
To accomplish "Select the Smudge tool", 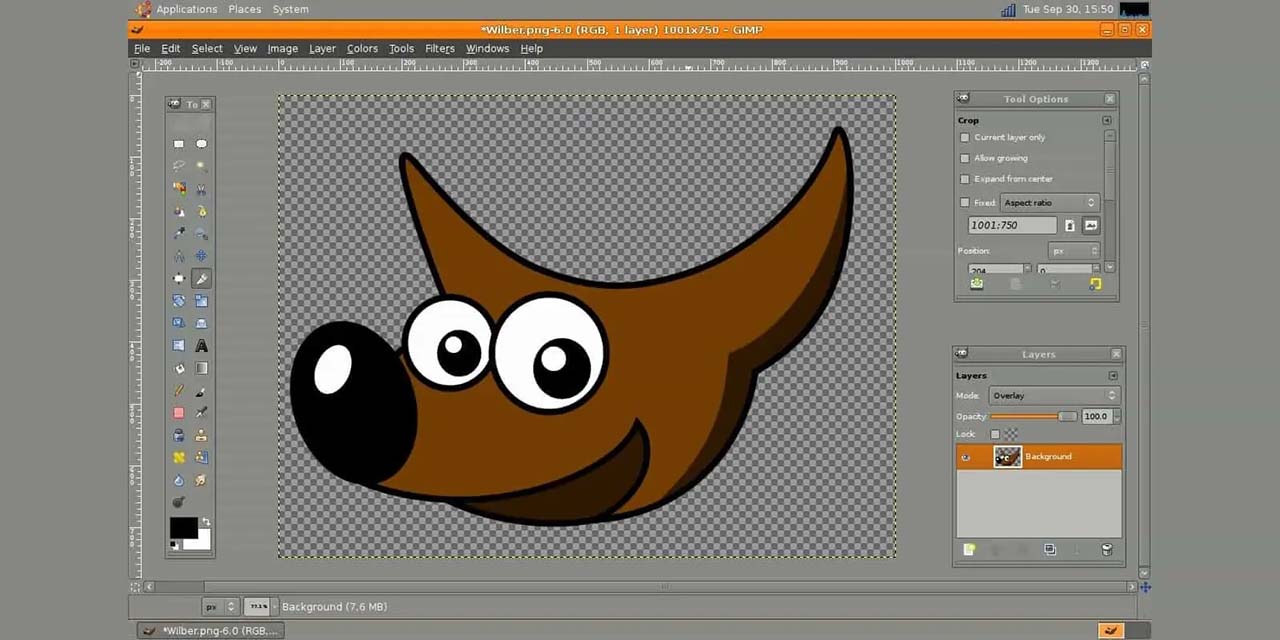I will click(201, 480).
